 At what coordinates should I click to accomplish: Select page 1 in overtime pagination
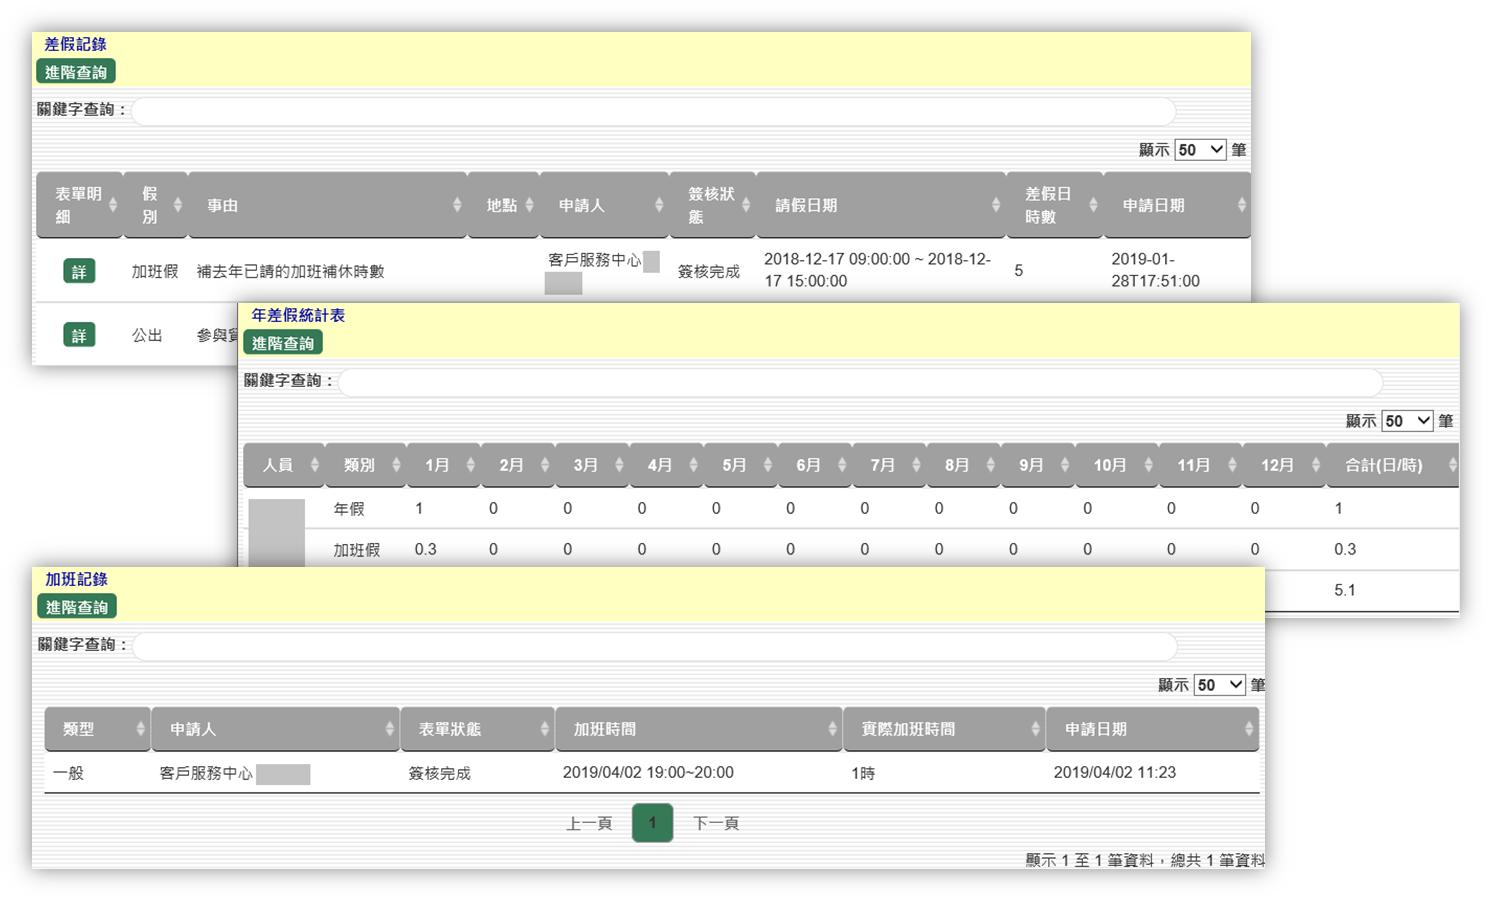pos(652,823)
